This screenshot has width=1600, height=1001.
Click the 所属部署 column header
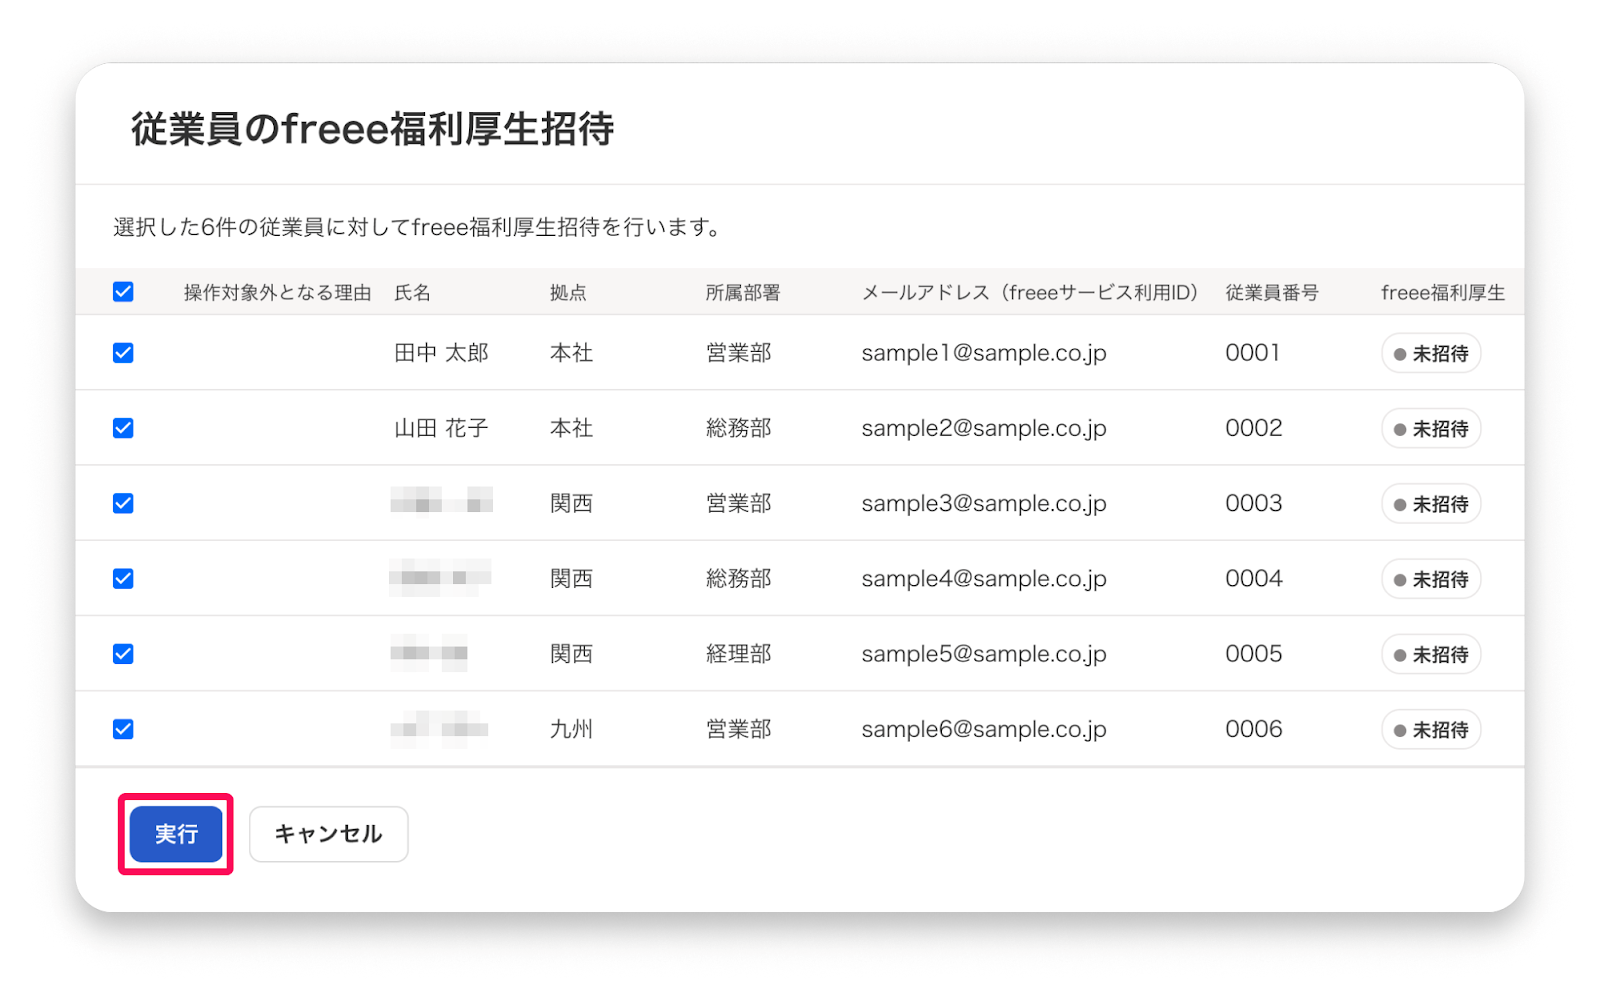(x=743, y=293)
